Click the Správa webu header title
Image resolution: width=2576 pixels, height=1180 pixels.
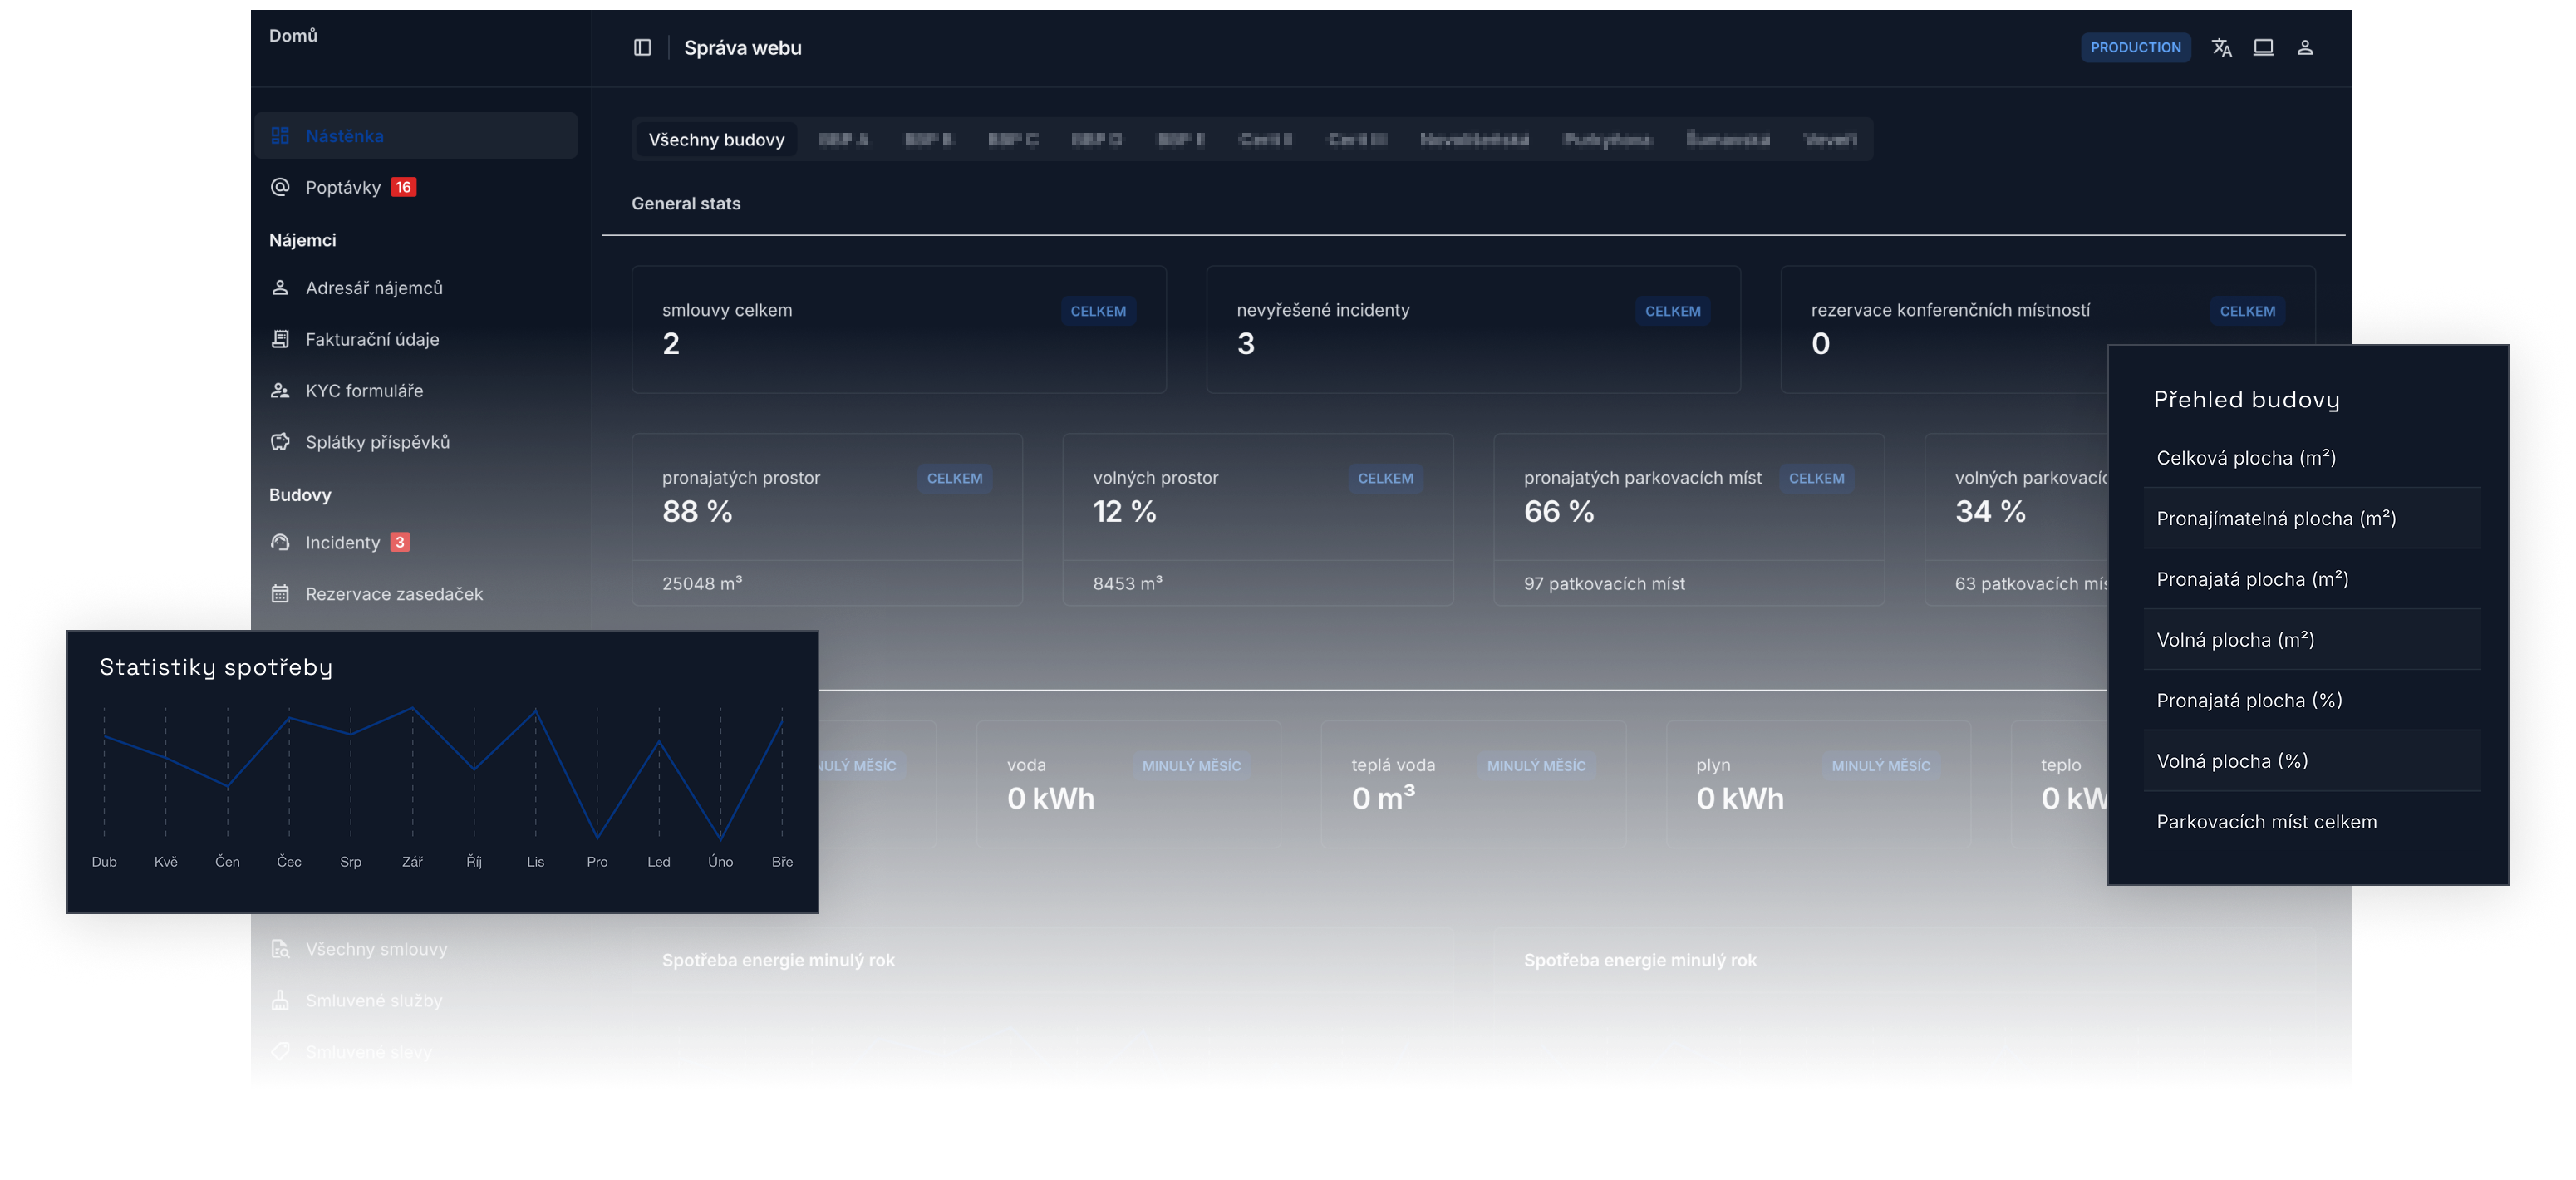(x=742, y=47)
